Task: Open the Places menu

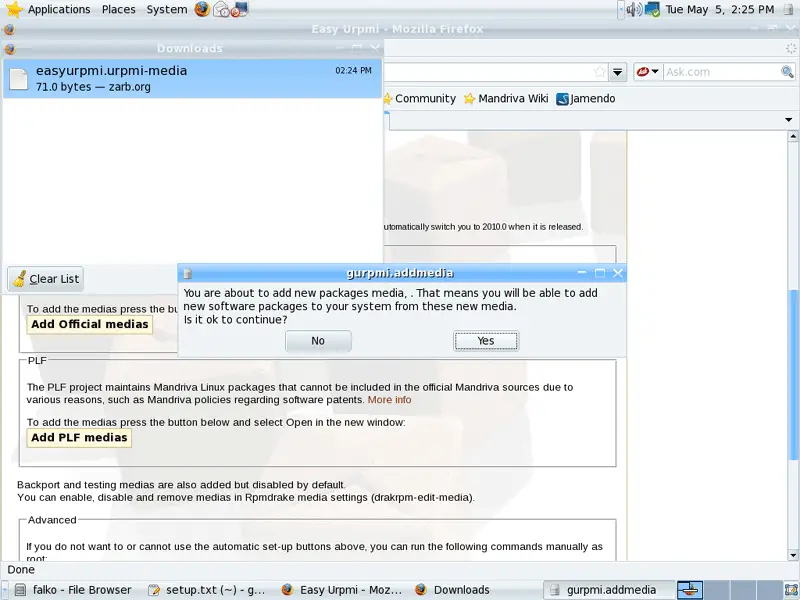Action: [118, 9]
